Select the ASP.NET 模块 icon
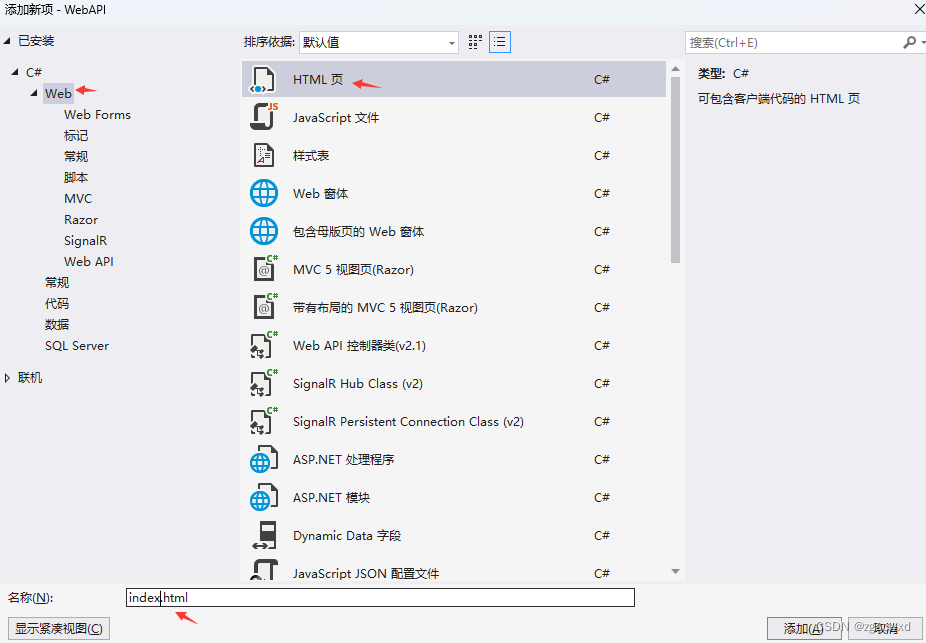 pyautogui.click(x=263, y=497)
